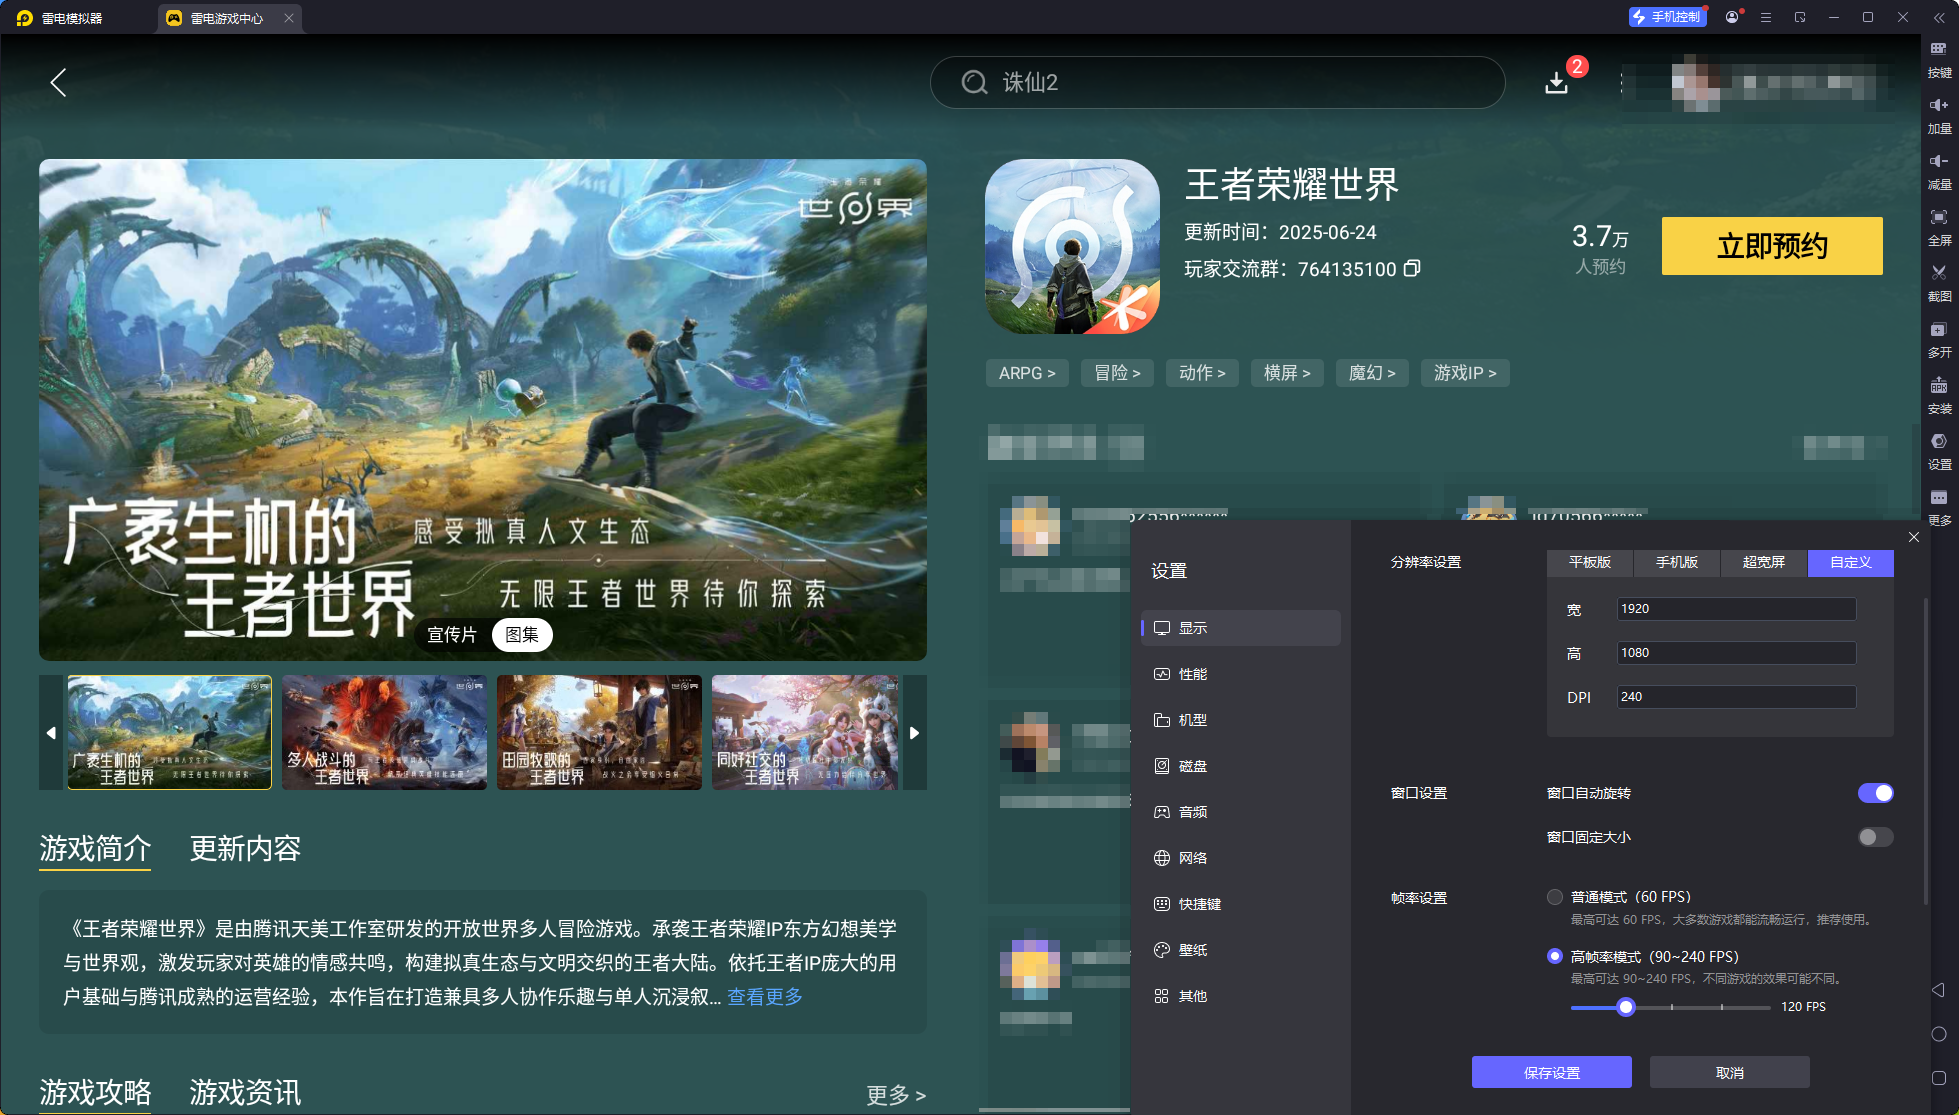Open 机型 device model settings section
1959x1115 pixels.
1240,720
